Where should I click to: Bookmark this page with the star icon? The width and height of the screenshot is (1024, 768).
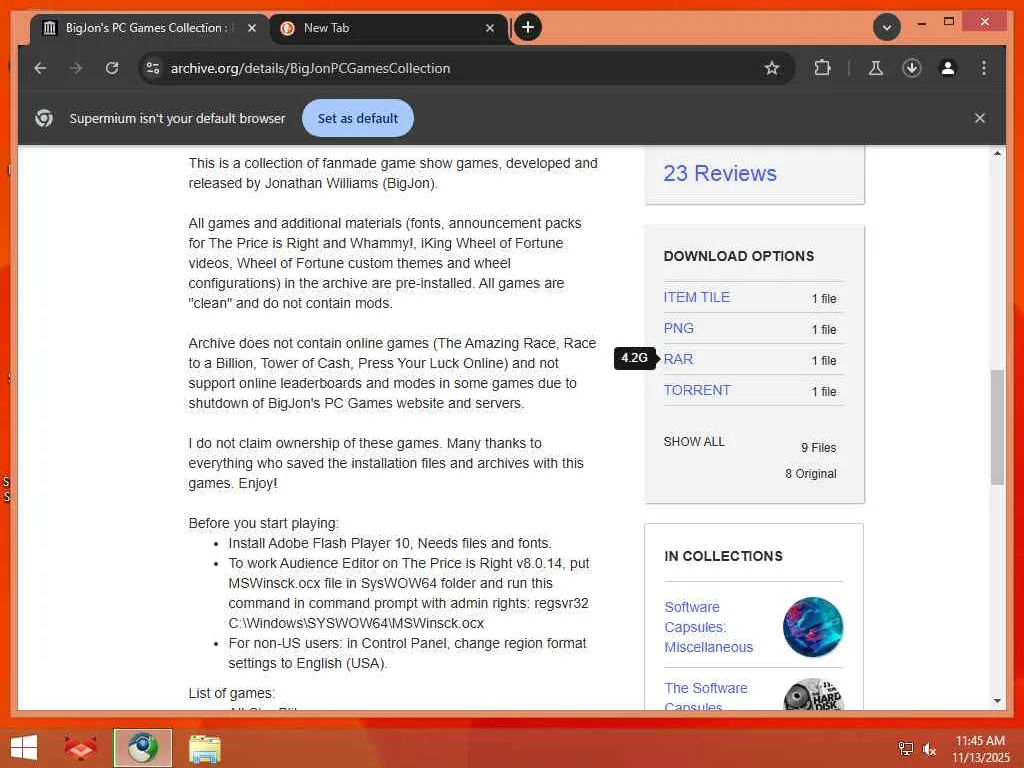coord(772,68)
